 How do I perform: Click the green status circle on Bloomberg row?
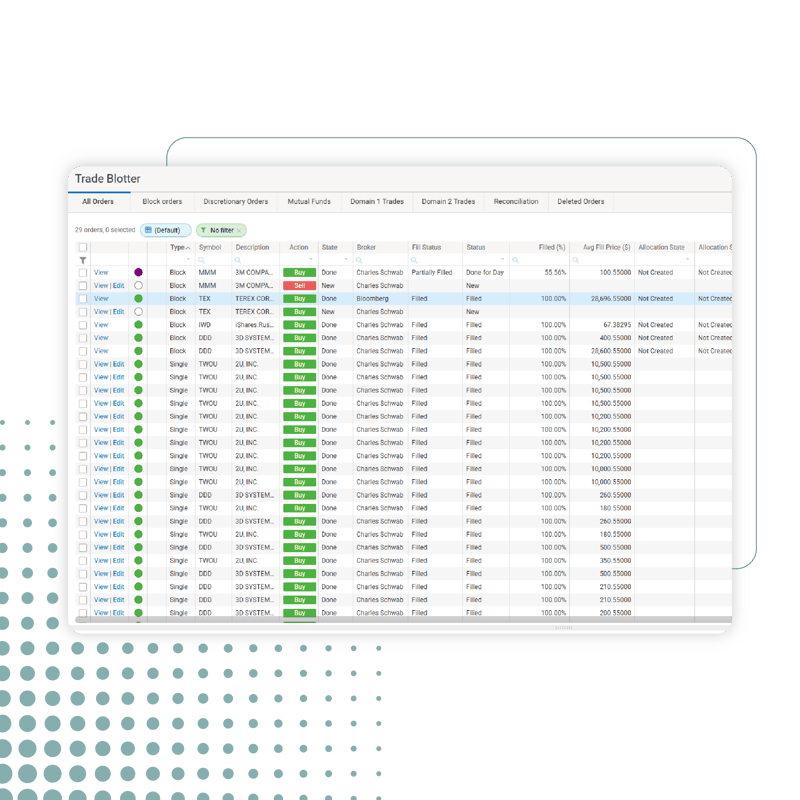tap(138, 298)
